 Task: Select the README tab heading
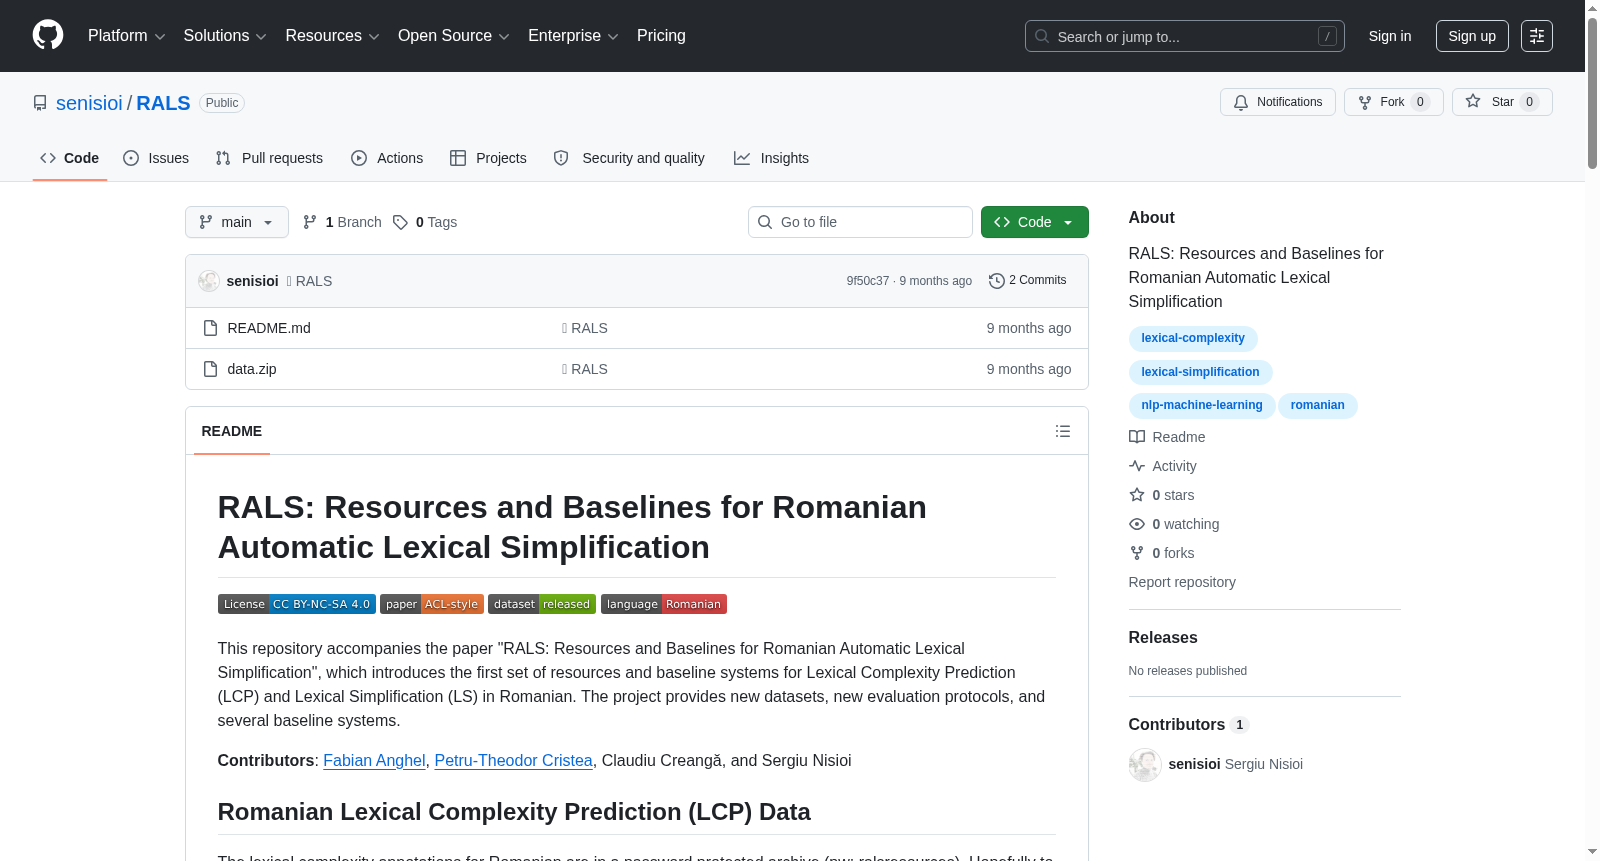[232, 431]
